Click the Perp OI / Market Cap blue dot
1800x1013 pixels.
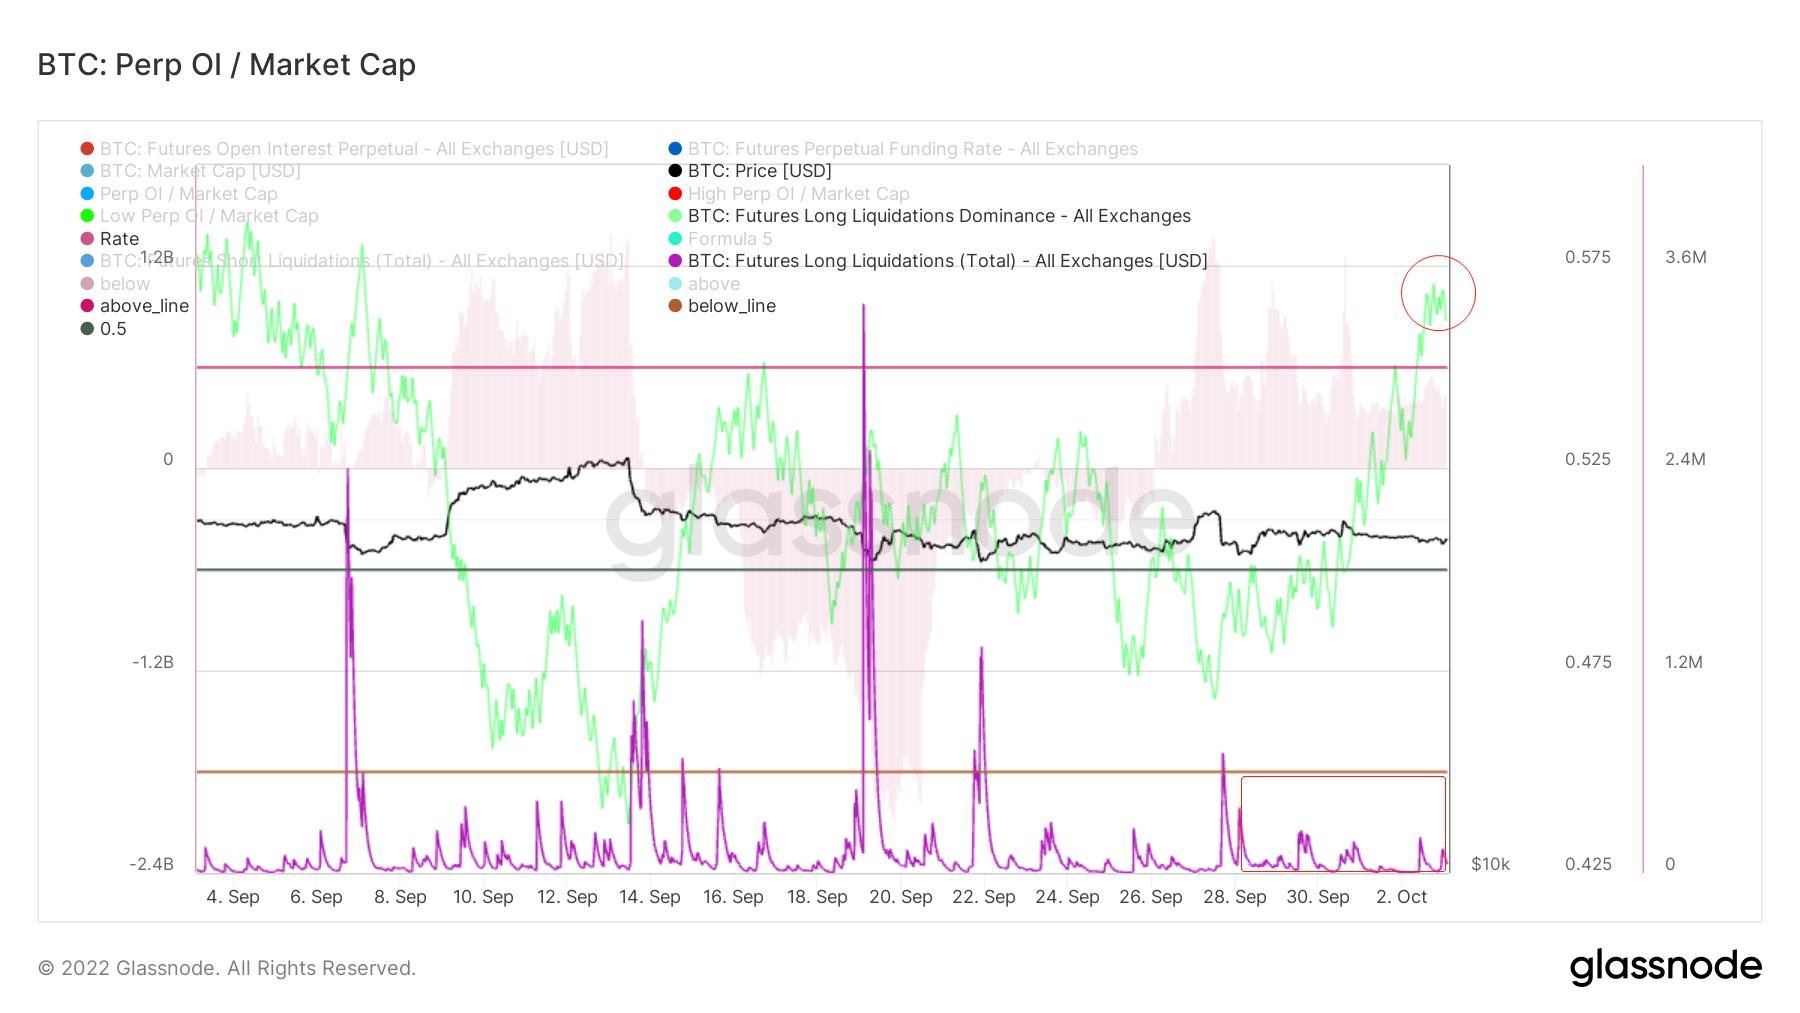tap(88, 194)
